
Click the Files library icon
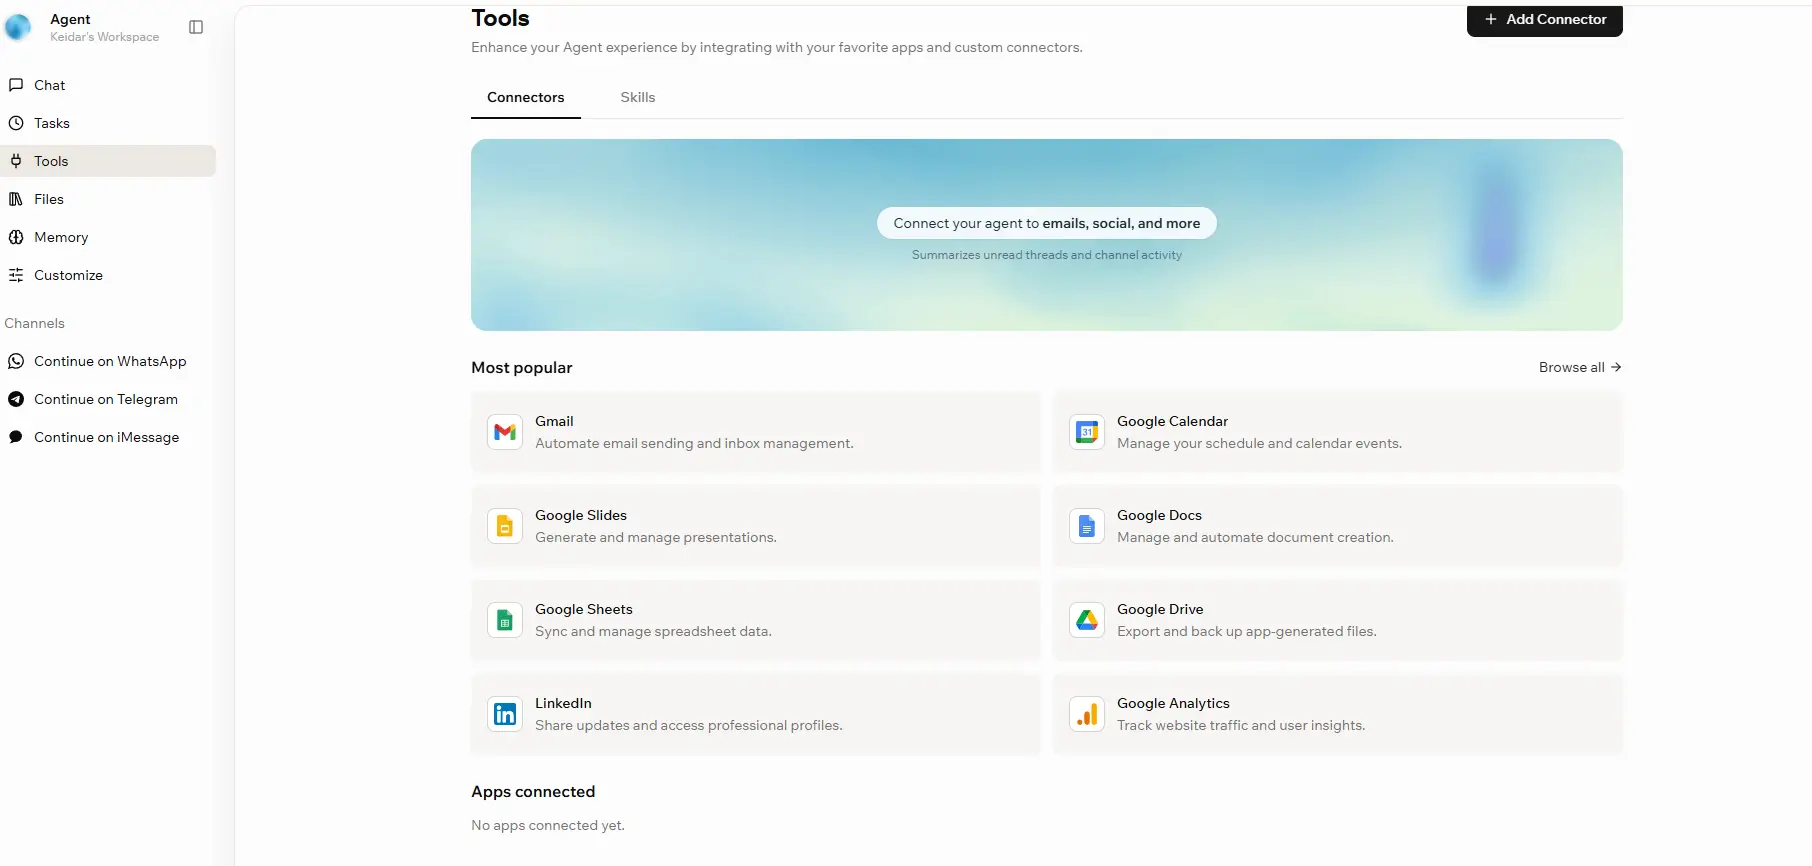coord(16,199)
